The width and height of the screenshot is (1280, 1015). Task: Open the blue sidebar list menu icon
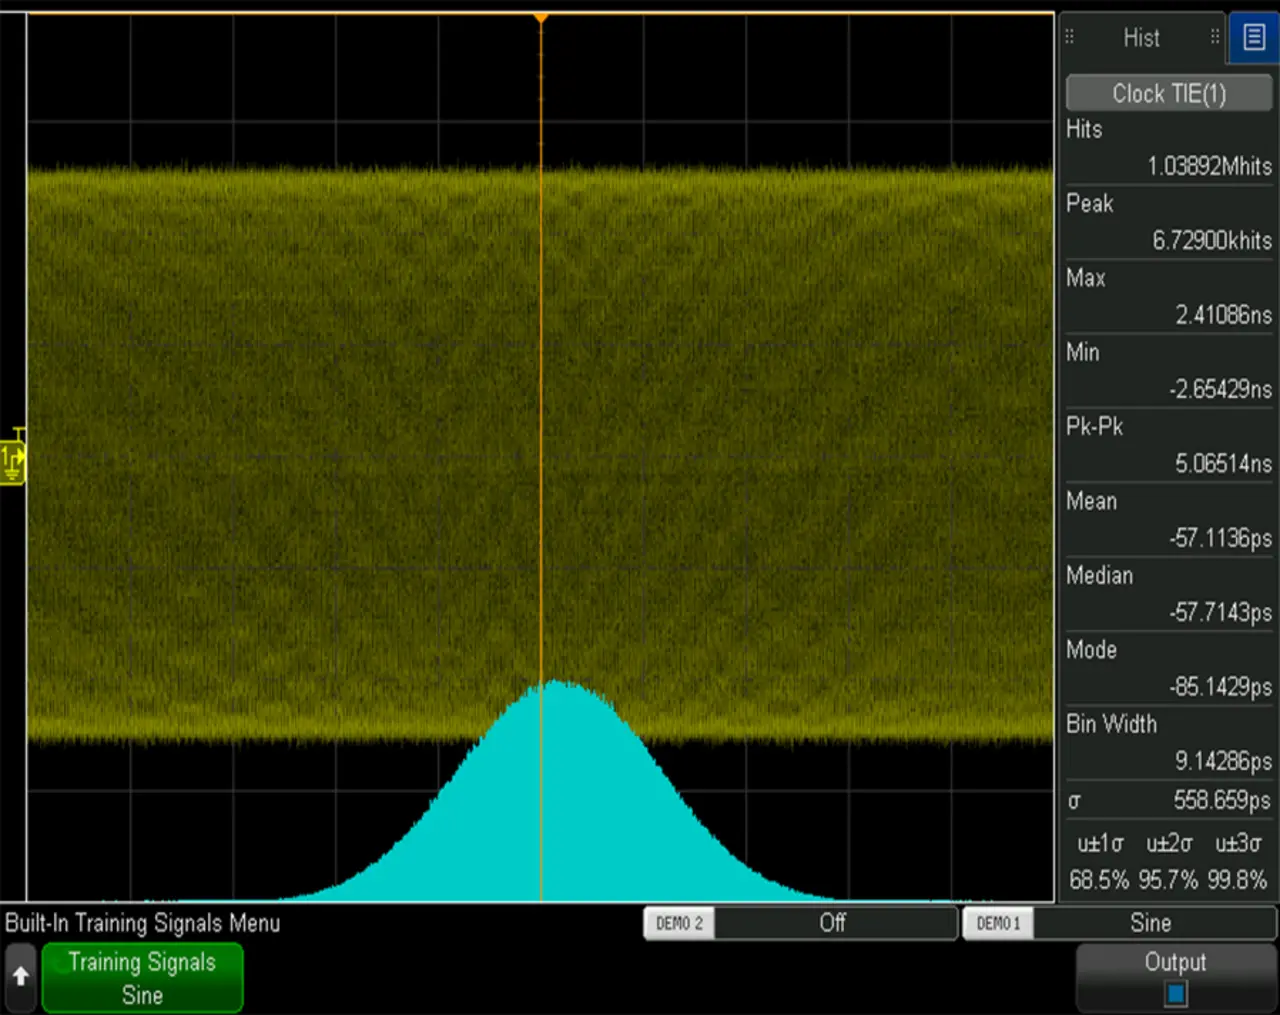(1254, 38)
